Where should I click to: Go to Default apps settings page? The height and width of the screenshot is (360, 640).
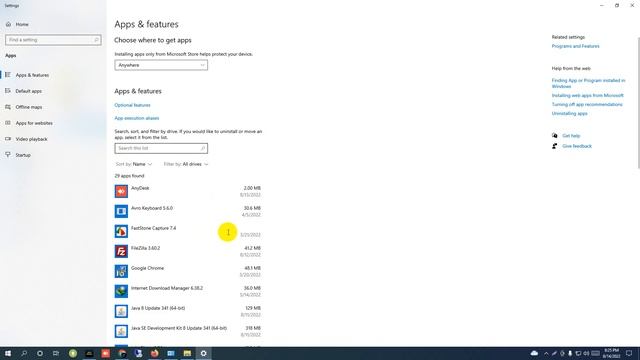[x=29, y=91]
